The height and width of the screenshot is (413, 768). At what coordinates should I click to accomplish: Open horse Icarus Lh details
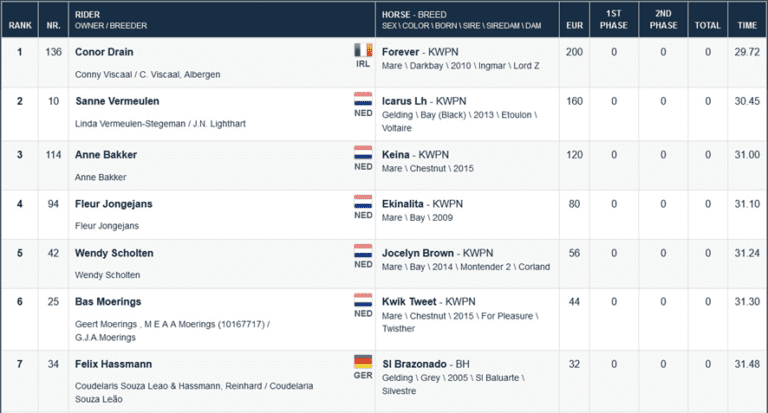pyautogui.click(x=404, y=101)
